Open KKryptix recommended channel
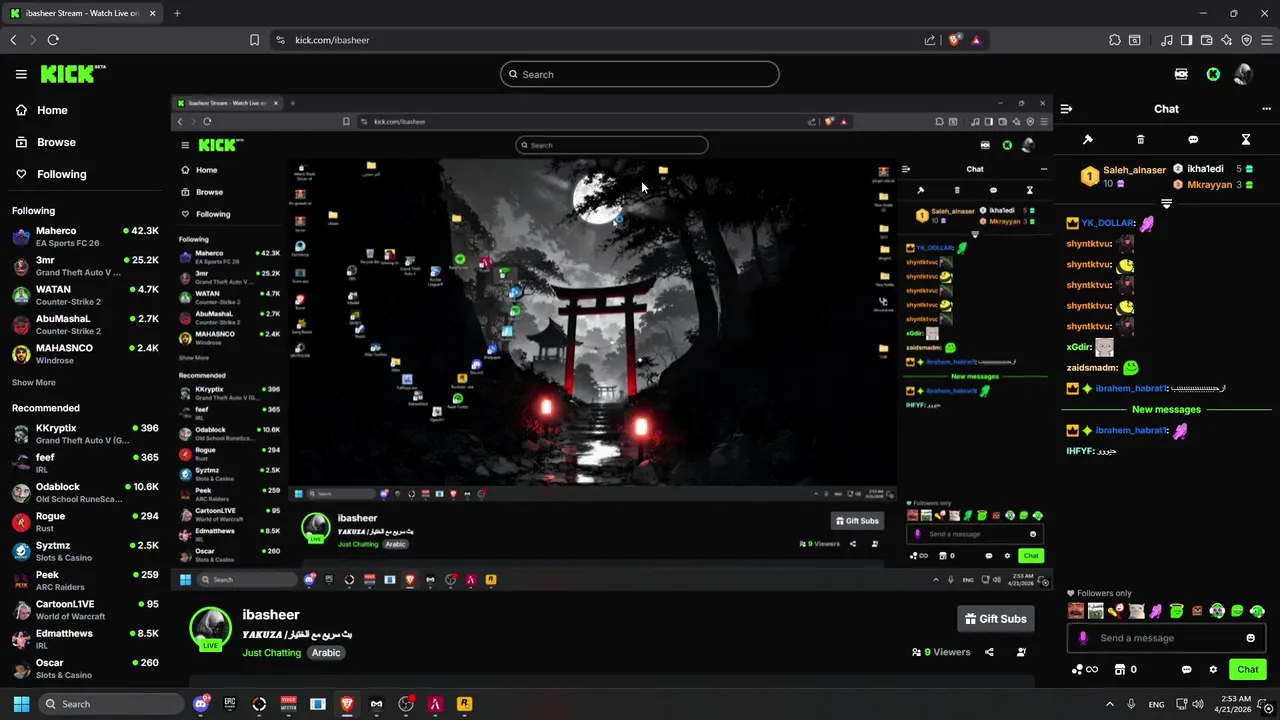1280x720 pixels. pyautogui.click(x=85, y=434)
